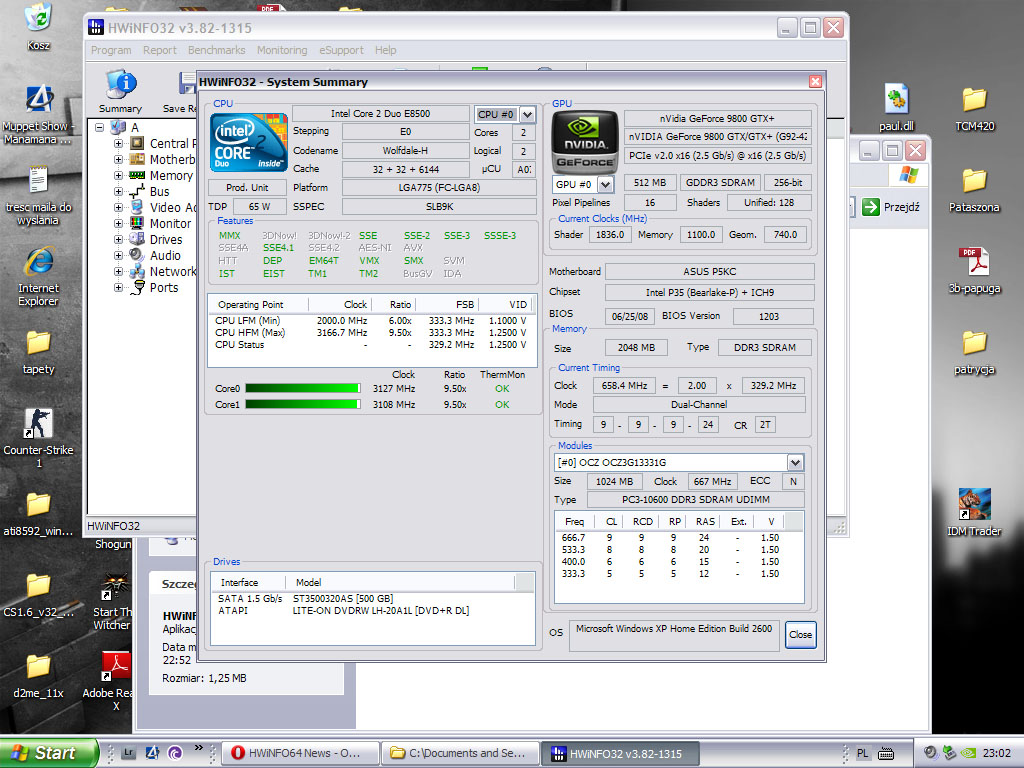The width and height of the screenshot is (1024, 768).
Task: Click the NVIDIA GeForce logo
Action: point(584,141)
